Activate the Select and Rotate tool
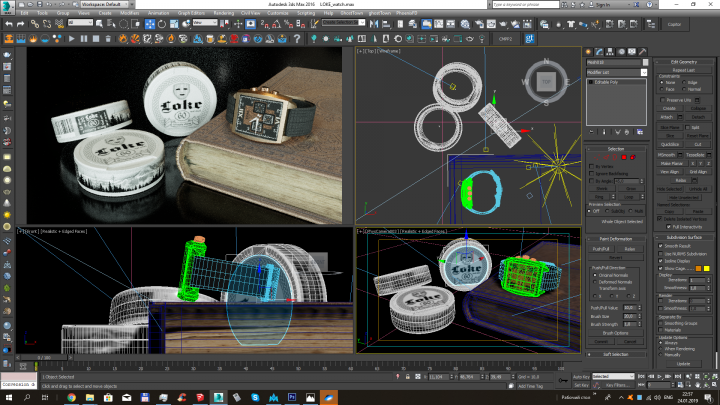This screenshot has height=405, width=720. [x=162, y=24]
